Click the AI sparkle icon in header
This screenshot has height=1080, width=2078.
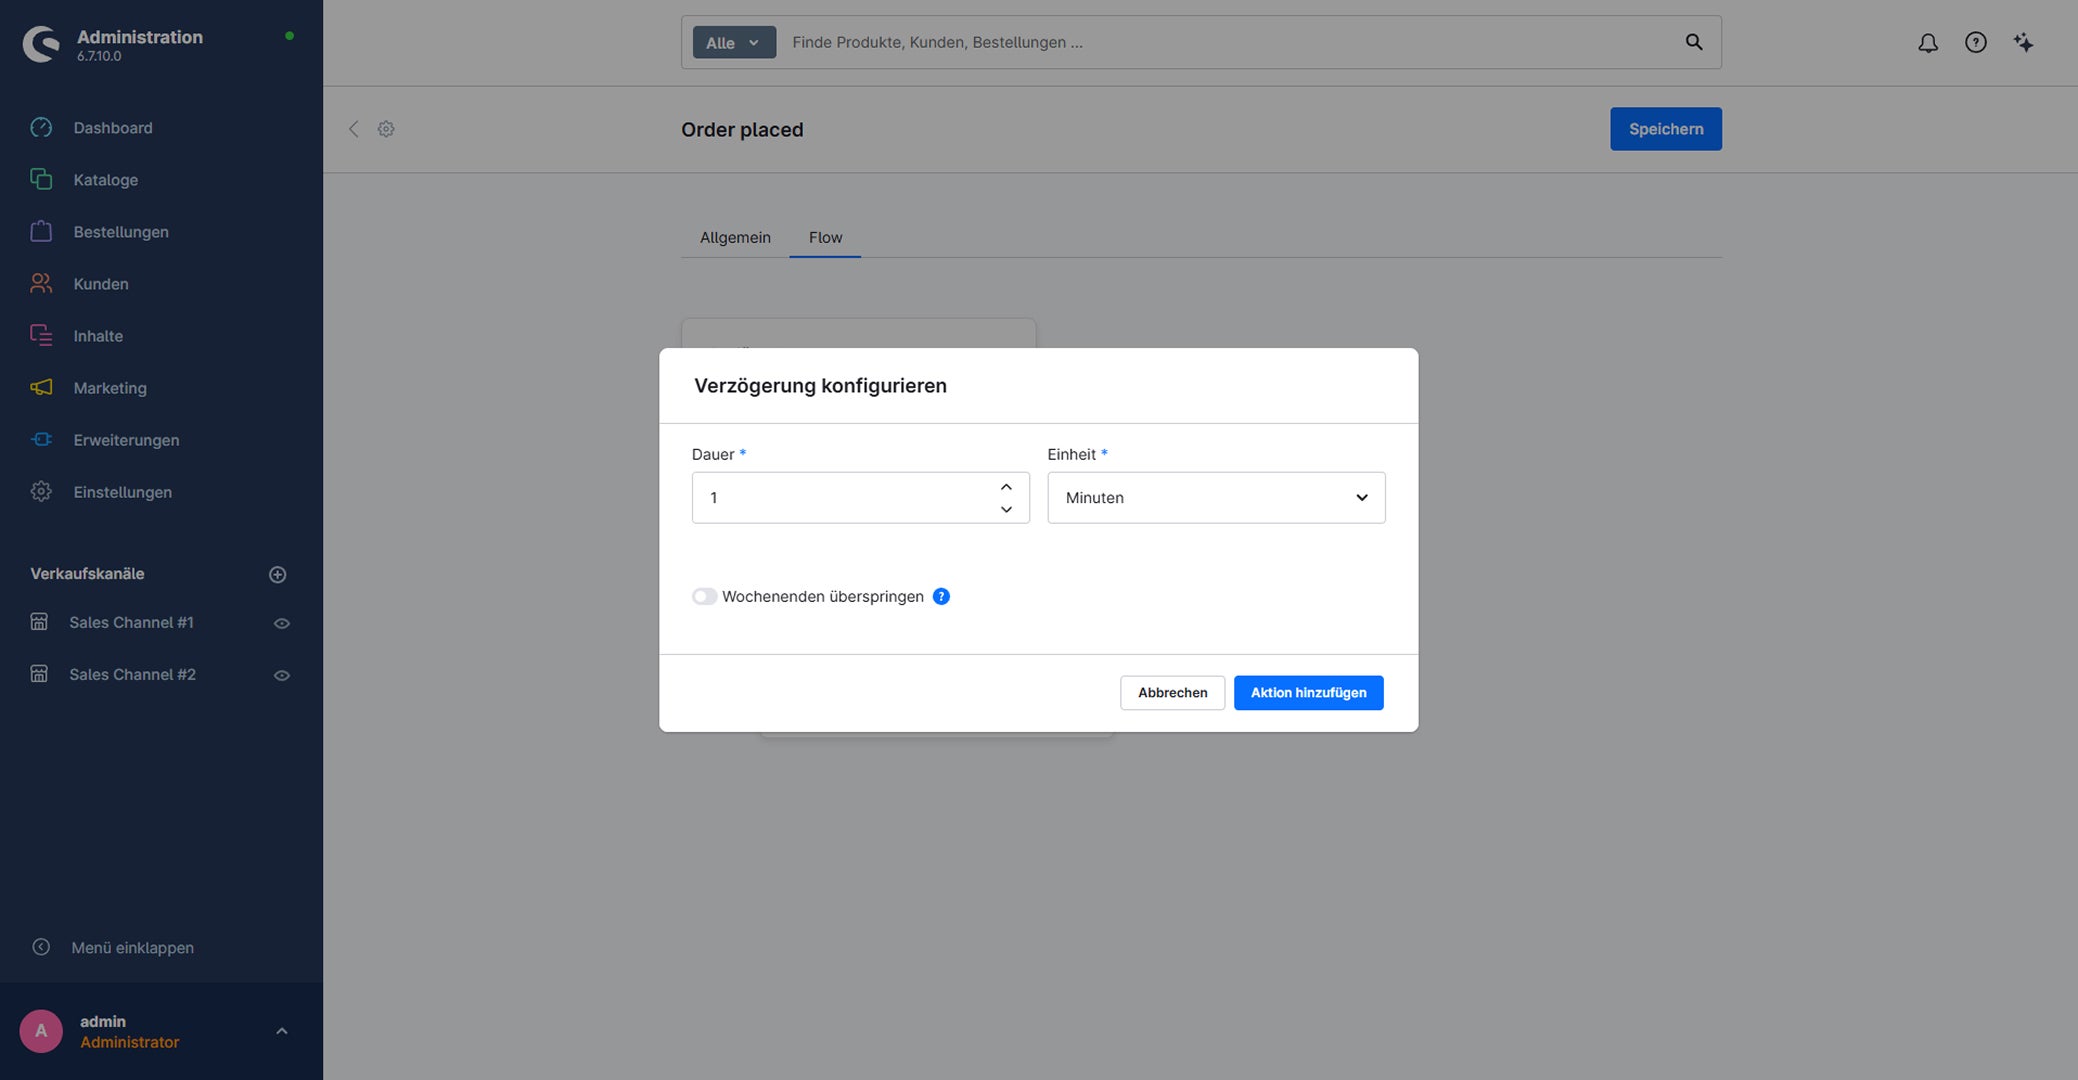[2023, 42]
